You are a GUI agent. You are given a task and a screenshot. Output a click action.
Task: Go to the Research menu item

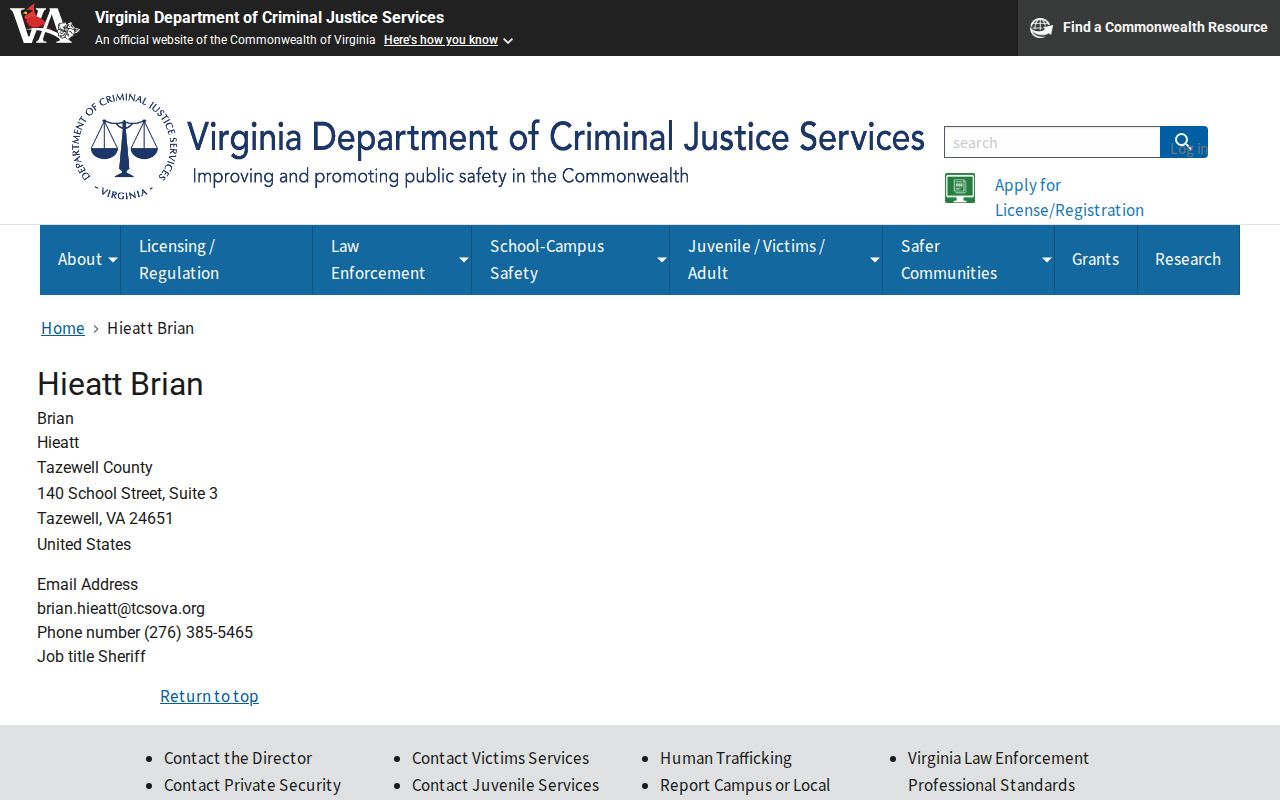point(1188,260)
